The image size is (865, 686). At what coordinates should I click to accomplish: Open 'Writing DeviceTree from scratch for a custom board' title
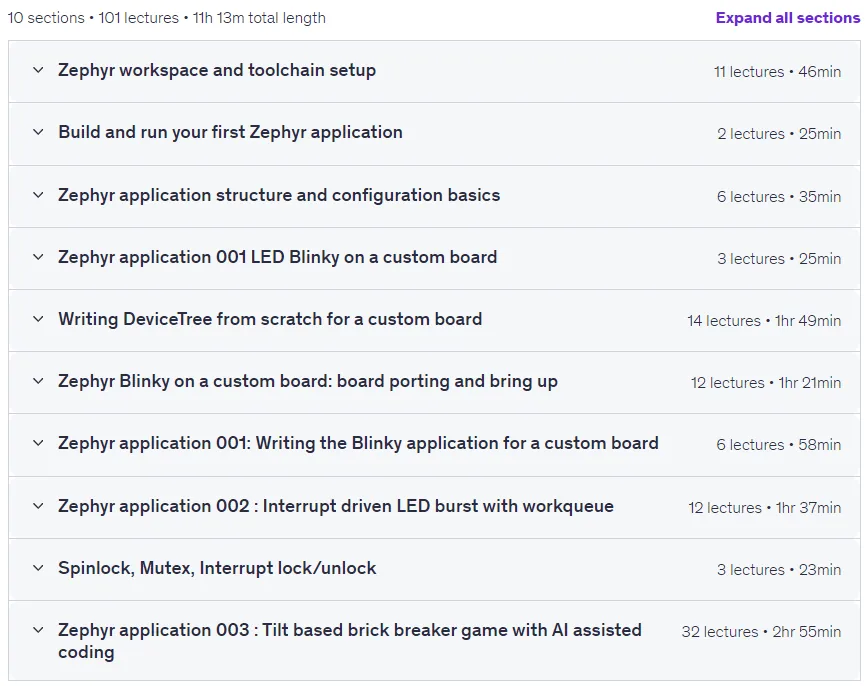pyautogui.click(x=270, y=319)
